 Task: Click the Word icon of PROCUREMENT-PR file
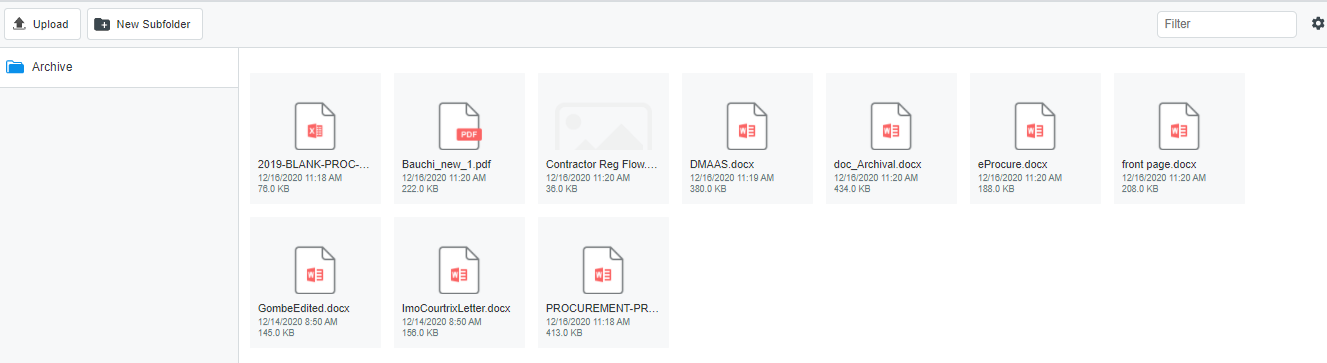(x=603, y=270)
